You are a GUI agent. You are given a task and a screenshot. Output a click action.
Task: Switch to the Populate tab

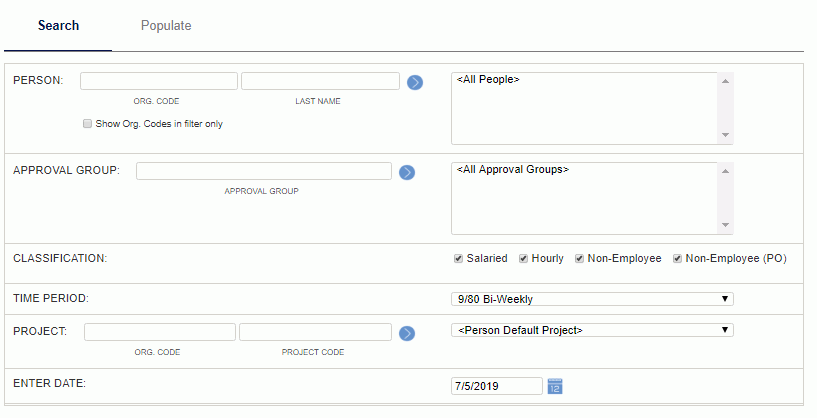pyautogui.click(x=166, y=26)
